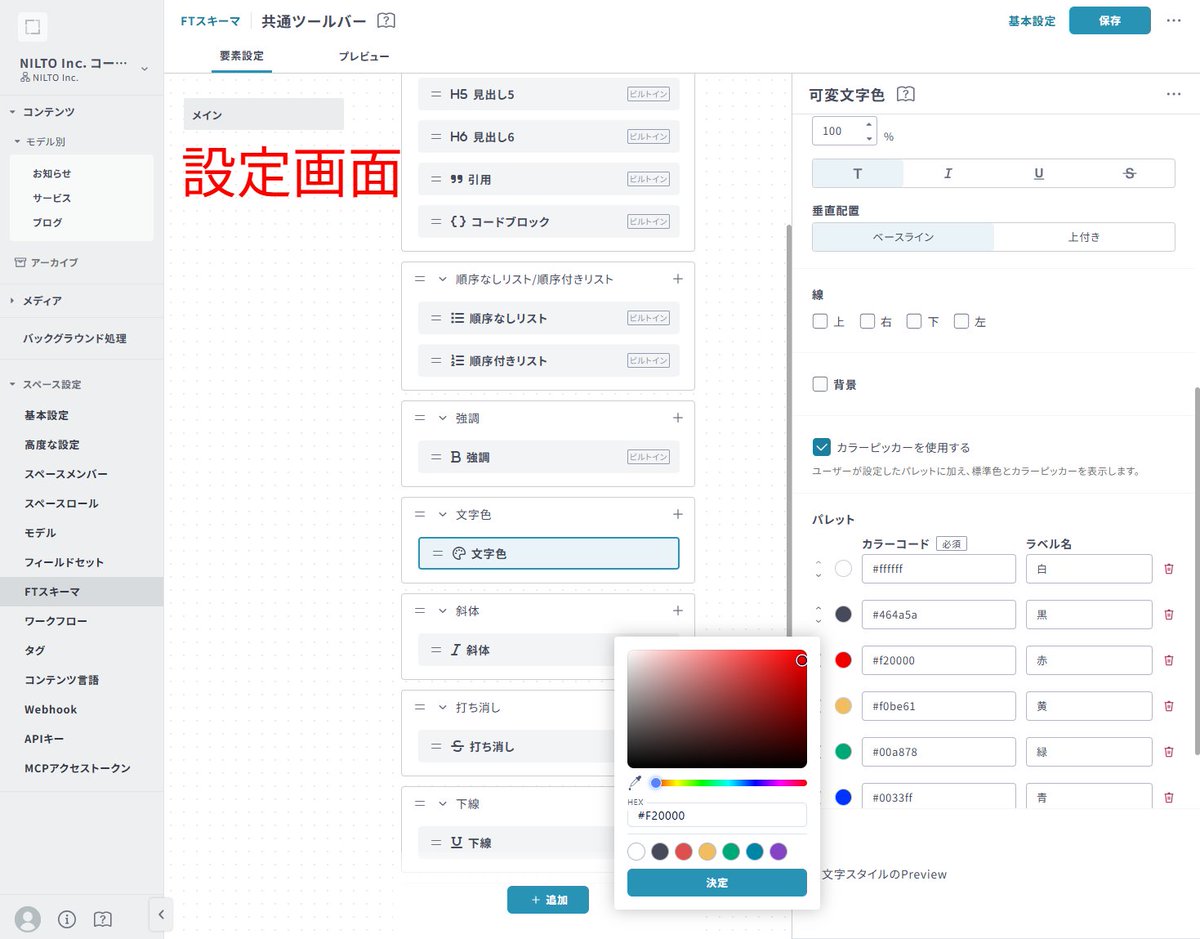Screen dimensions: 1200x939
Task: Click the NILTO logo icon
Action: [34, 28]
